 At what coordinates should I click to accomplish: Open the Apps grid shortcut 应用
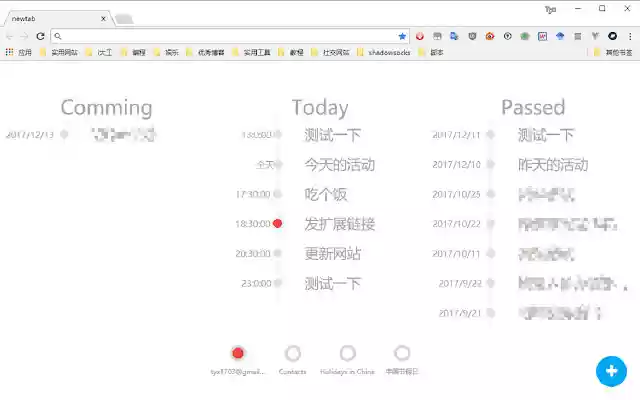18,52
